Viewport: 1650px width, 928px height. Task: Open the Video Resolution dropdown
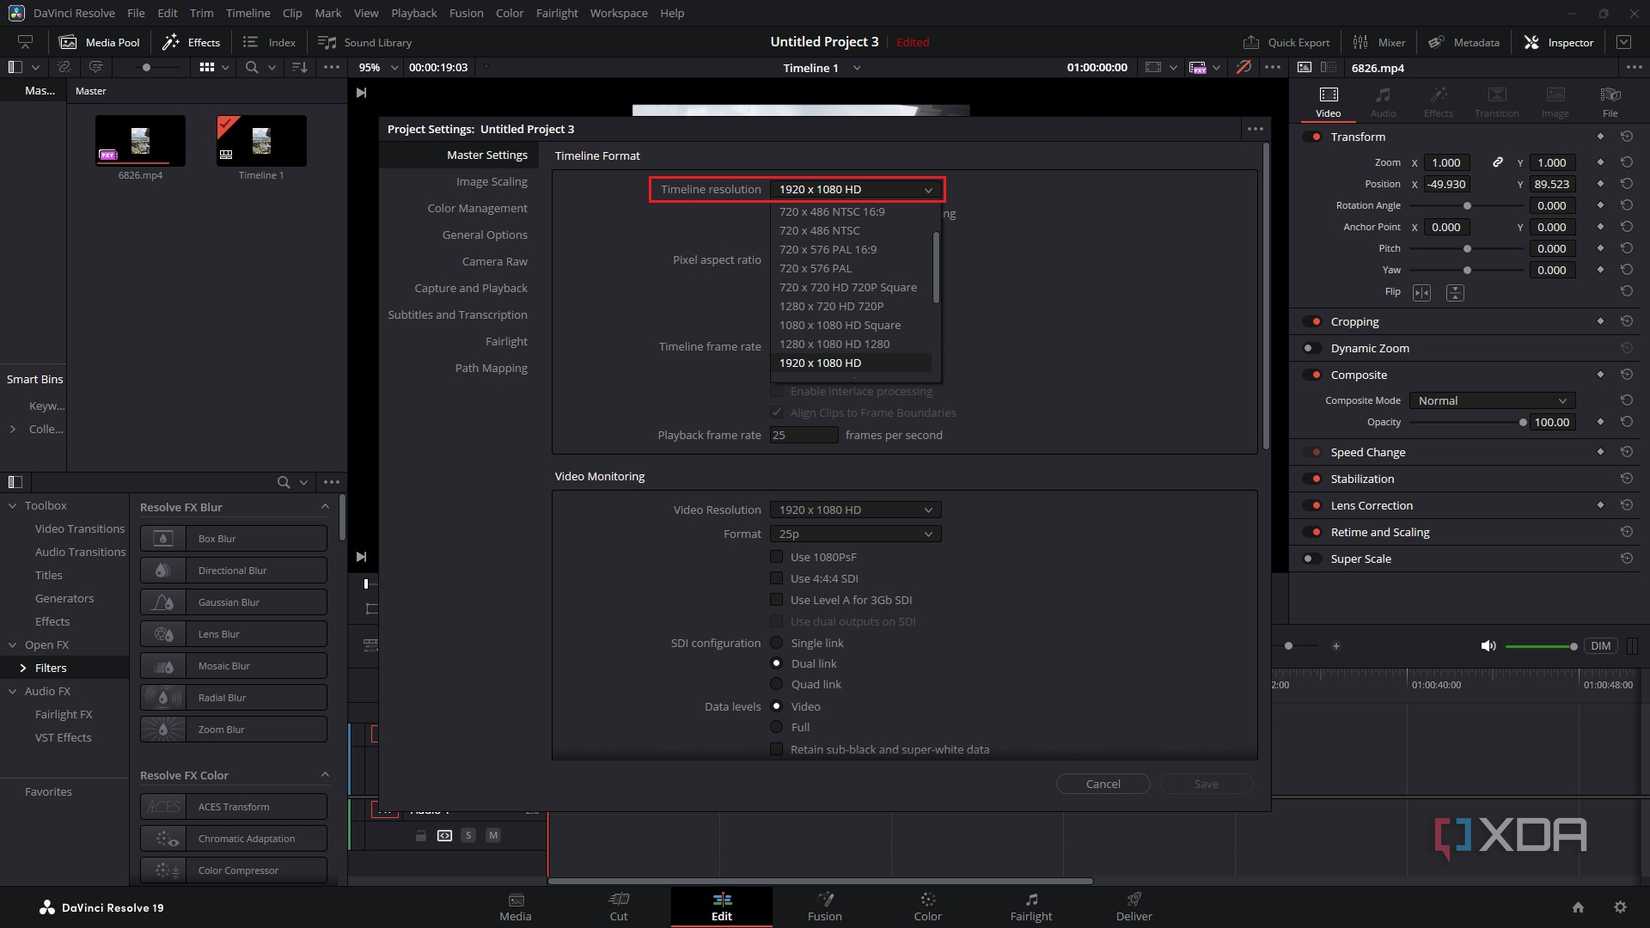pos(854,509)
